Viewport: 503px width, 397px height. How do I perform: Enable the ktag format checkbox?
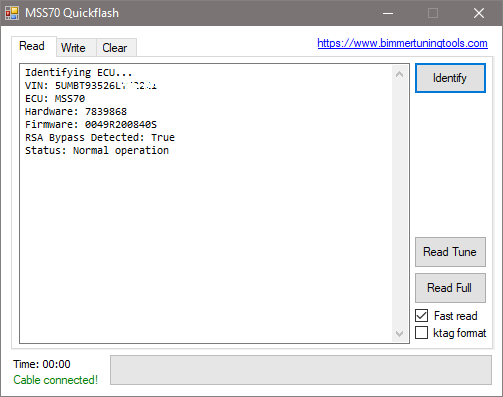tap(422, 332)
